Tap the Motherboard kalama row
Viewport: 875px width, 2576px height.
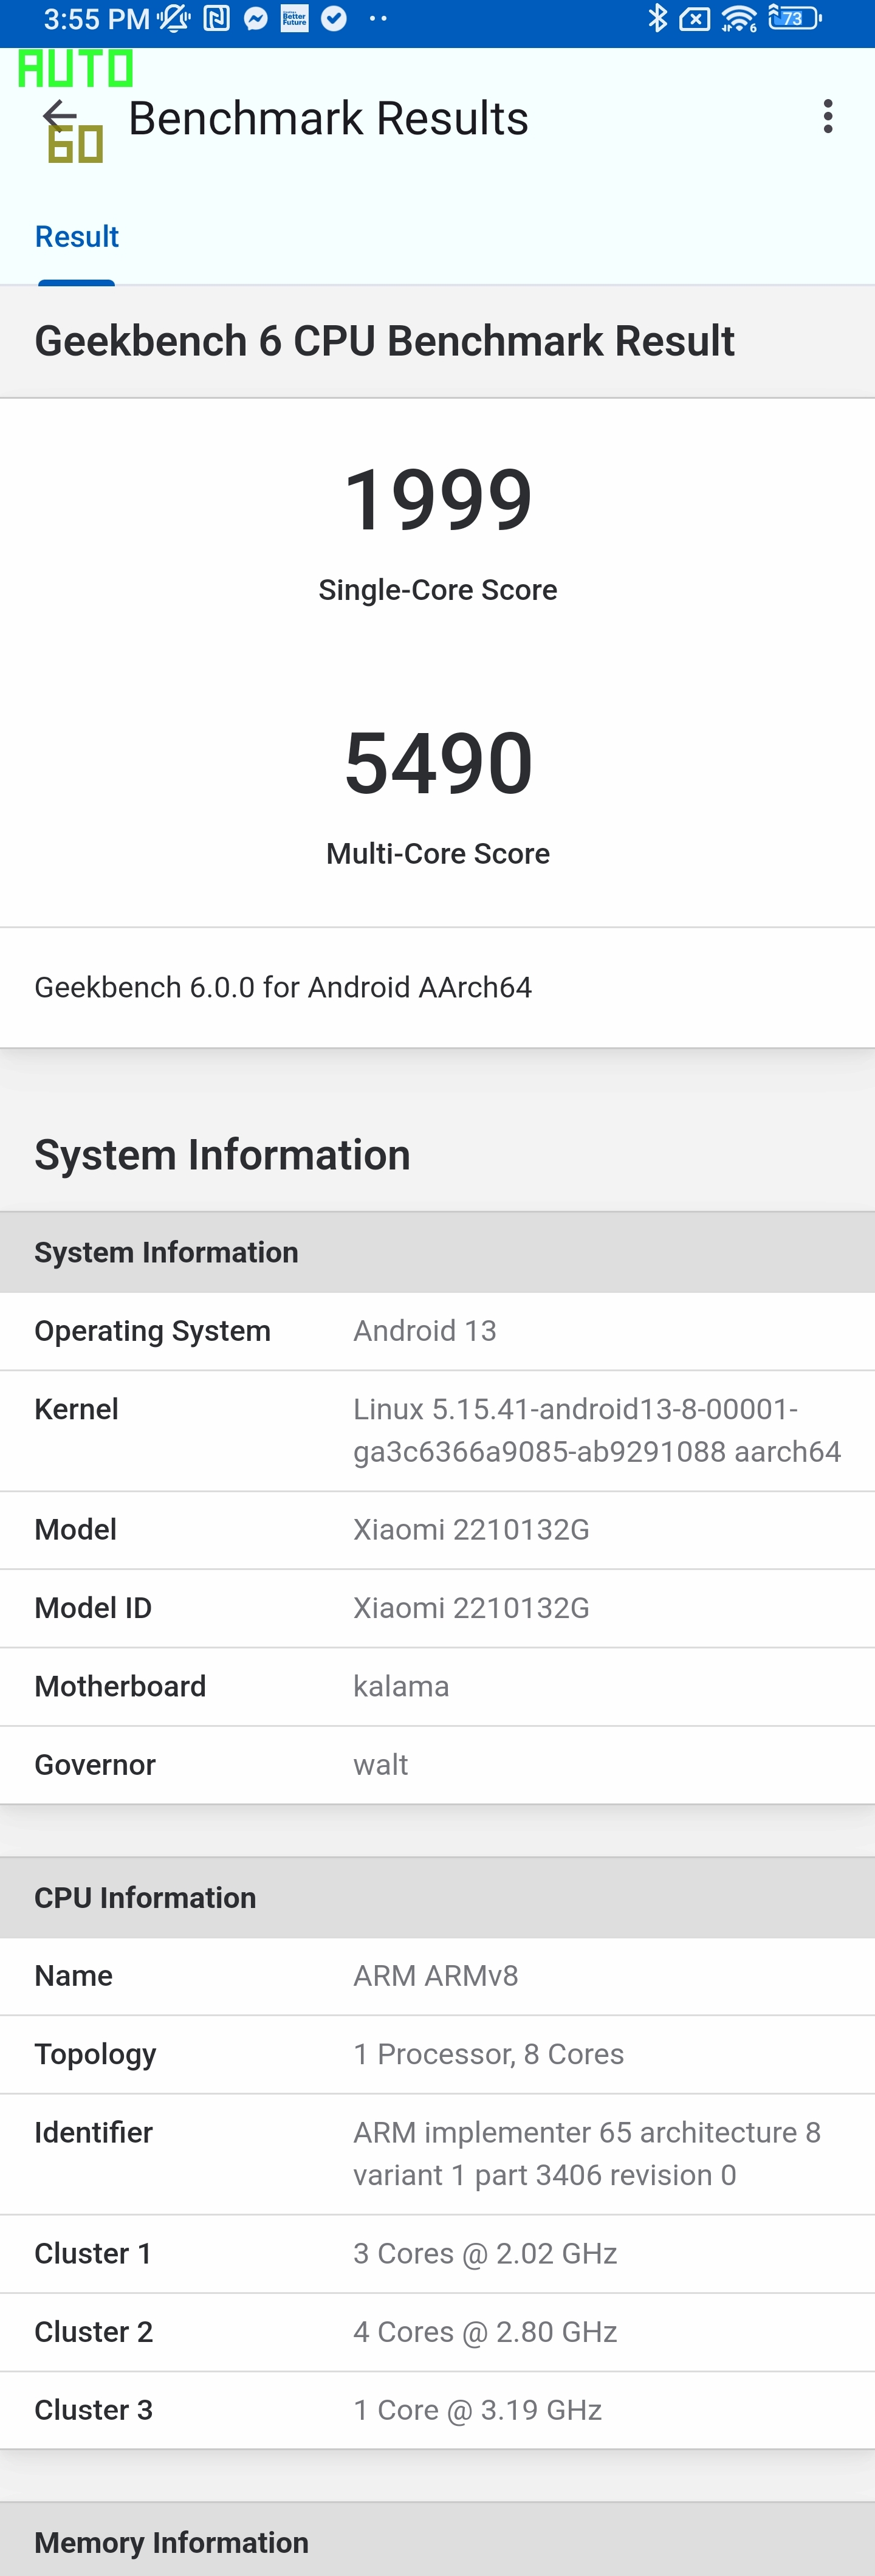[x=437, y=1686]
